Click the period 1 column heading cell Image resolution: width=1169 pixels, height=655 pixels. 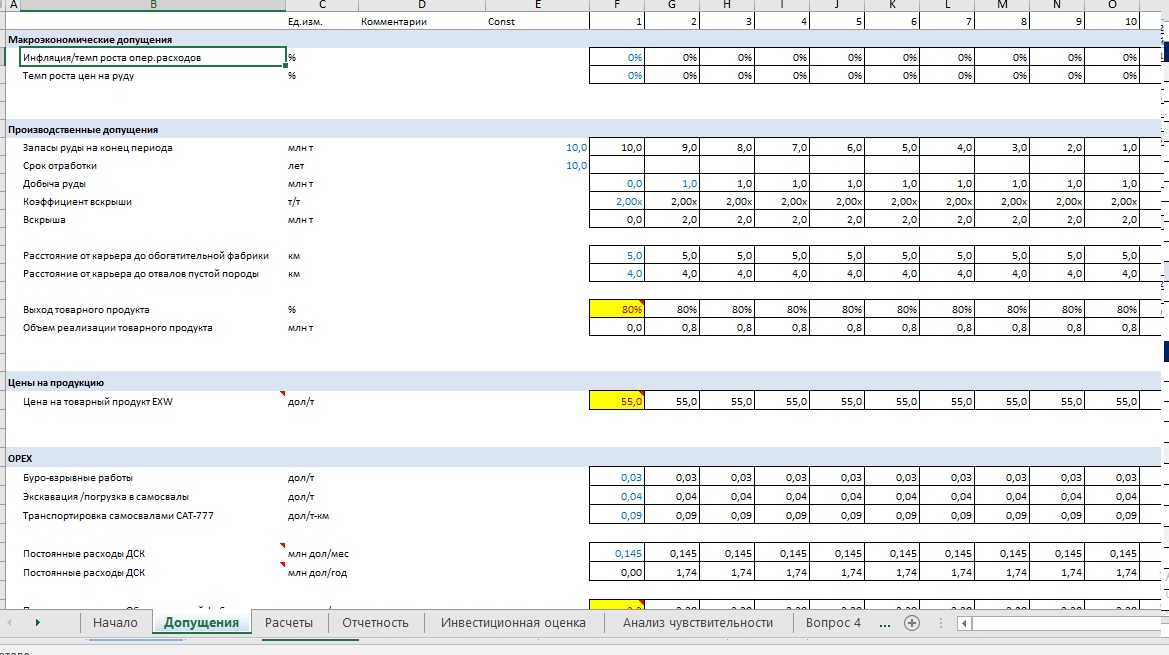[x=617, y=22]
